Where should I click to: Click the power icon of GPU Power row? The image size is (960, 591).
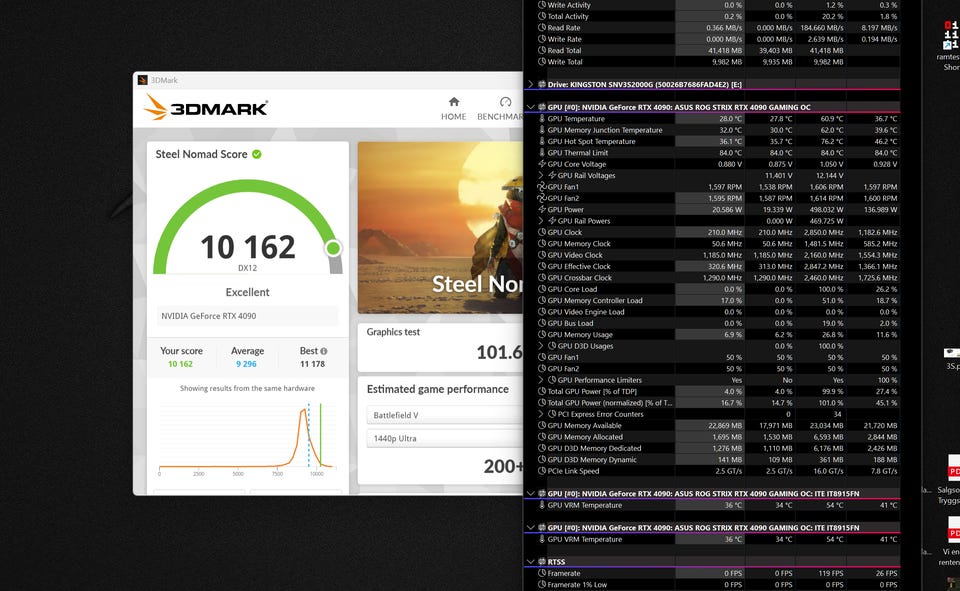tap(542, 209)
